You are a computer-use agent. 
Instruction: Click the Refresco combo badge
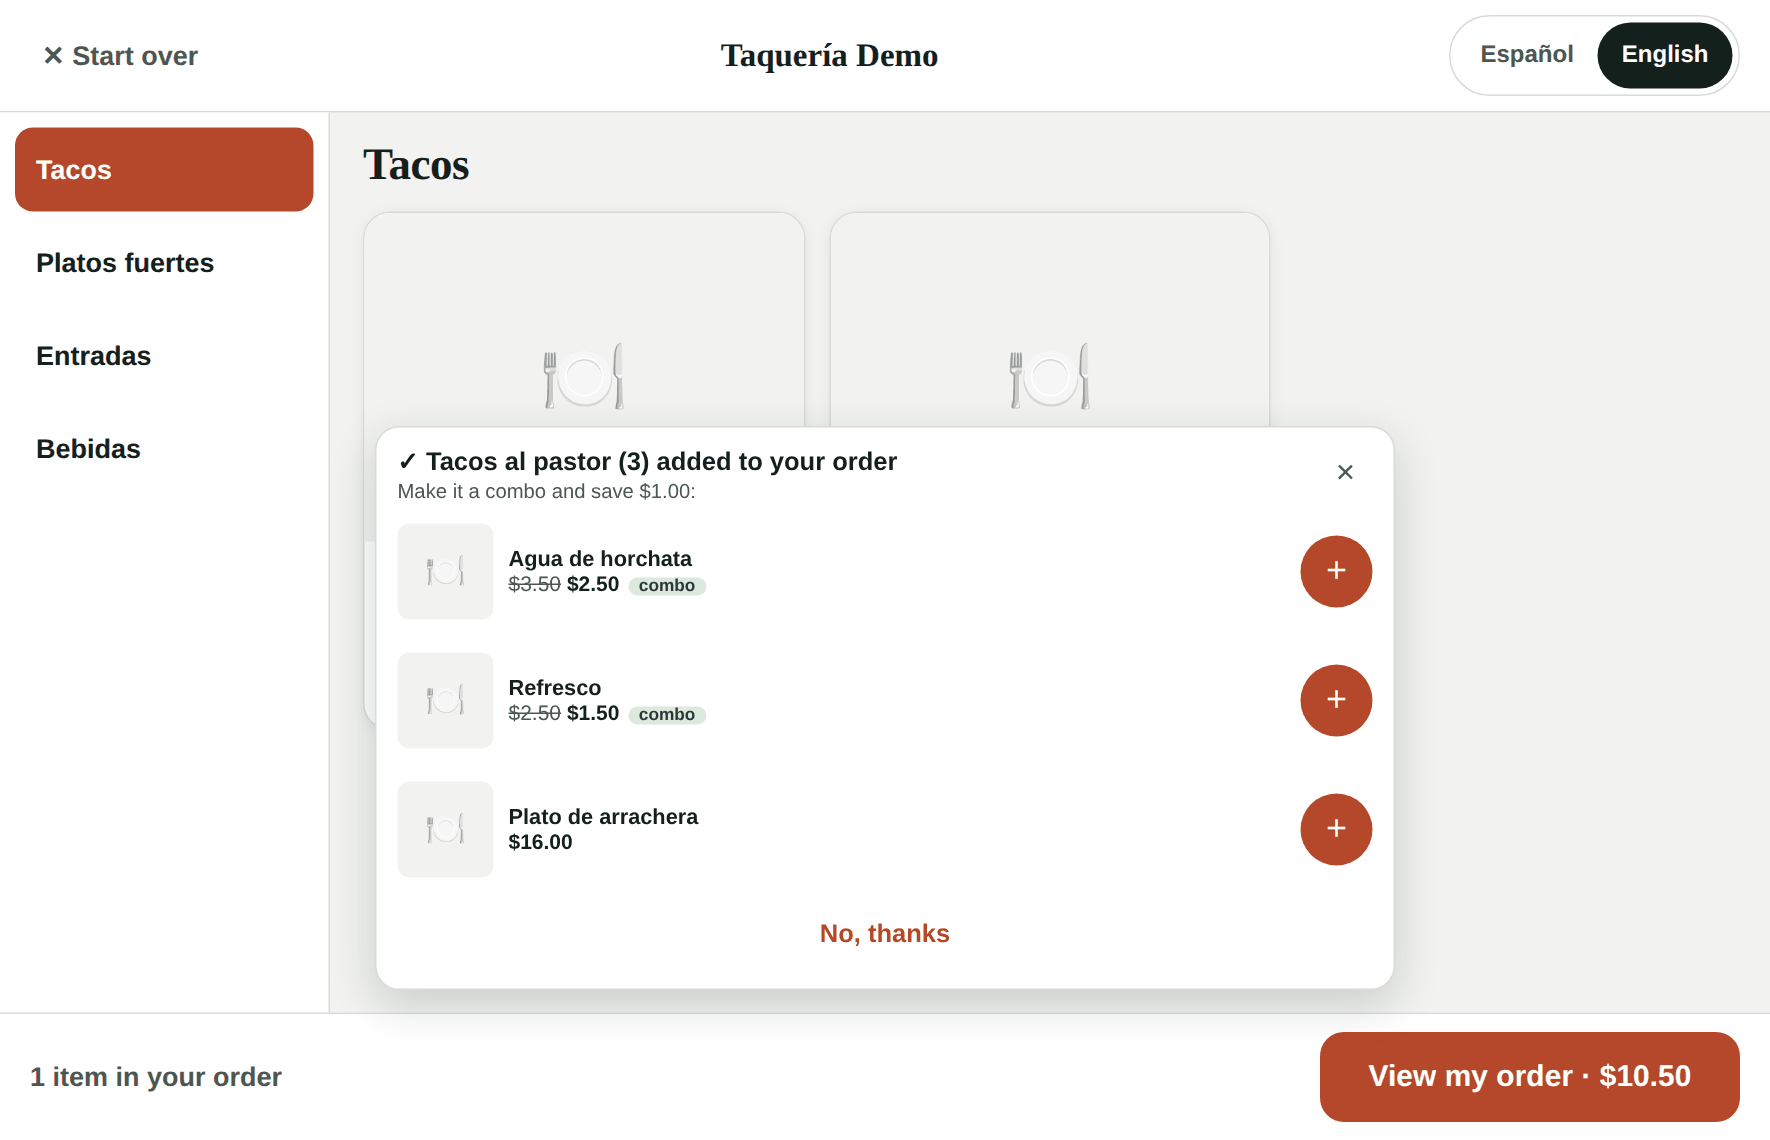pyautogui.click(x=667, y=714)
